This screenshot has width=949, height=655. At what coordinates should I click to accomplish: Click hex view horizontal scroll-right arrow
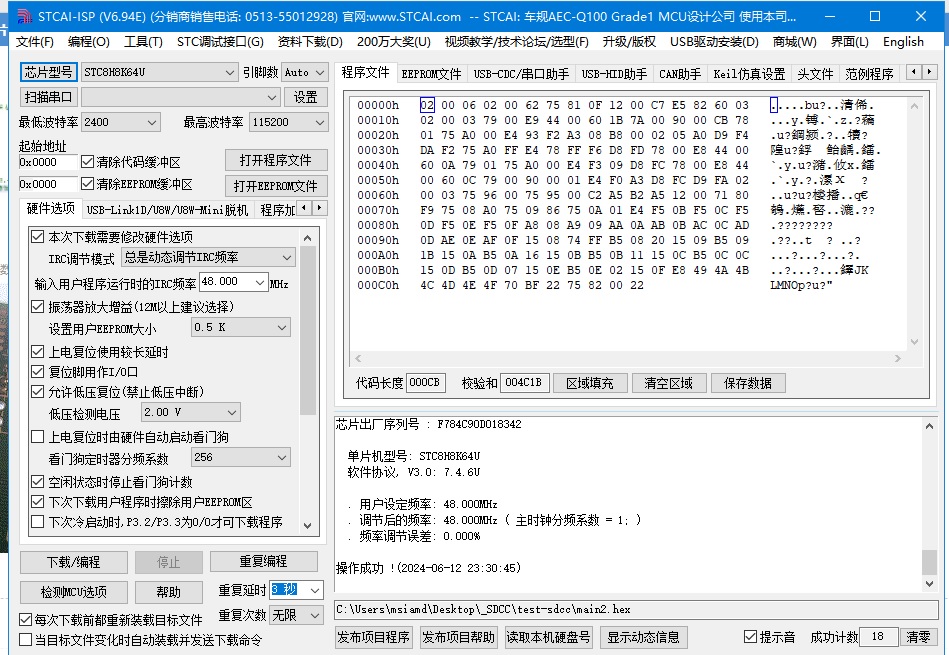click(898, 358)
